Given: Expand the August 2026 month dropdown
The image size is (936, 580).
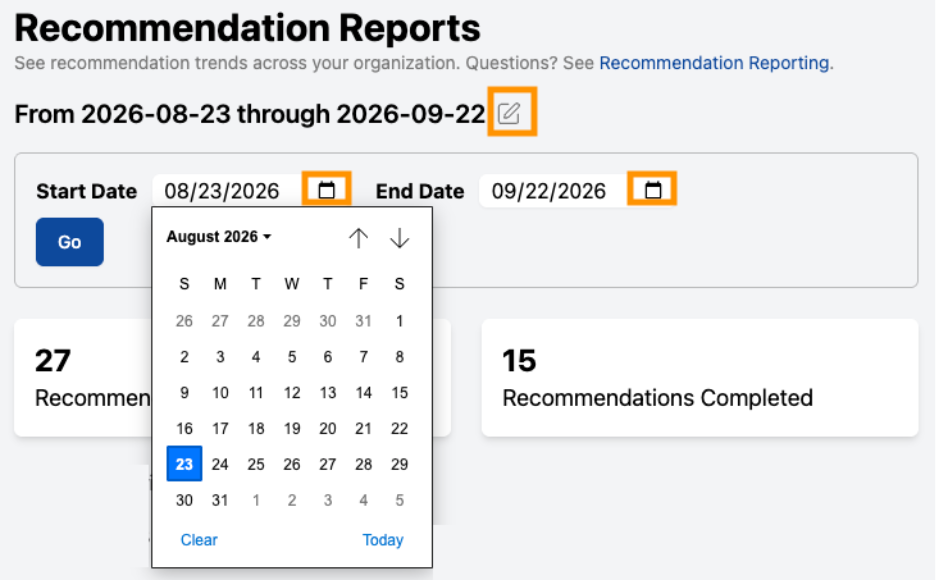Looking at the screenshot, I should [218, 237].
